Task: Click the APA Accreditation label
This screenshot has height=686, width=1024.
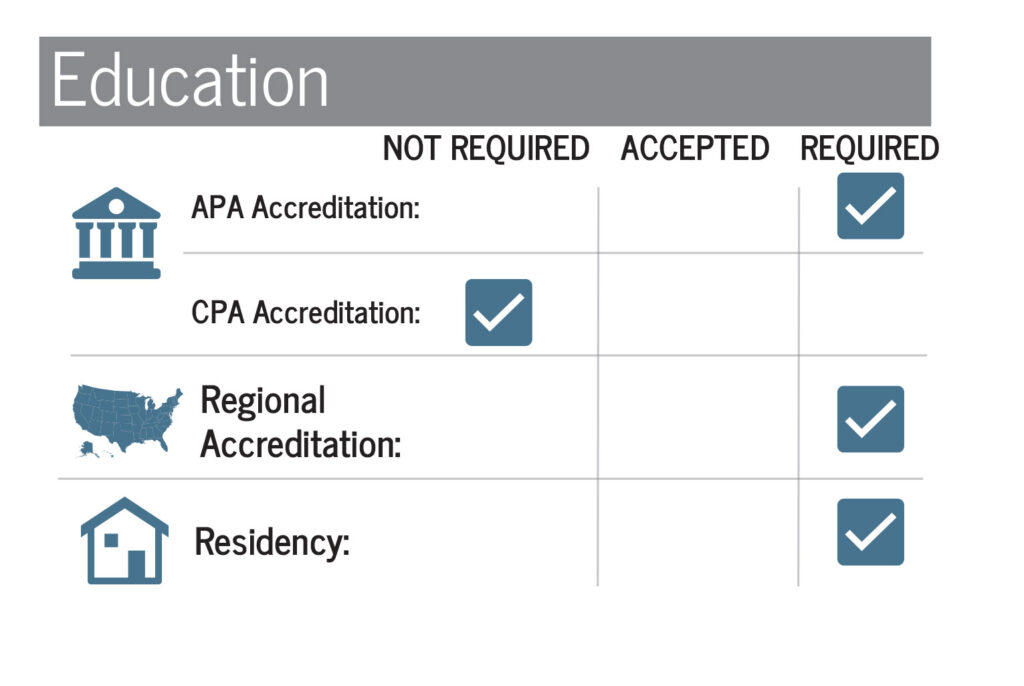Action: [306, 208]
